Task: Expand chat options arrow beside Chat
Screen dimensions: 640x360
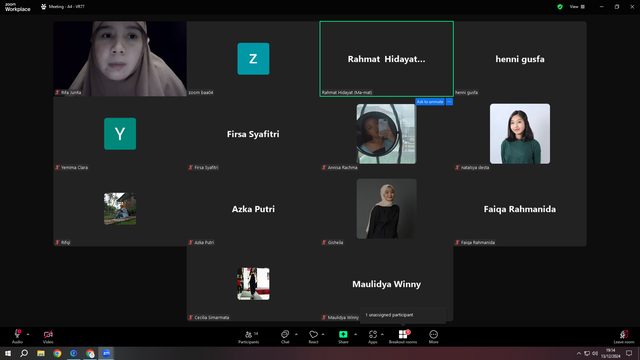Action: point(296,334)
